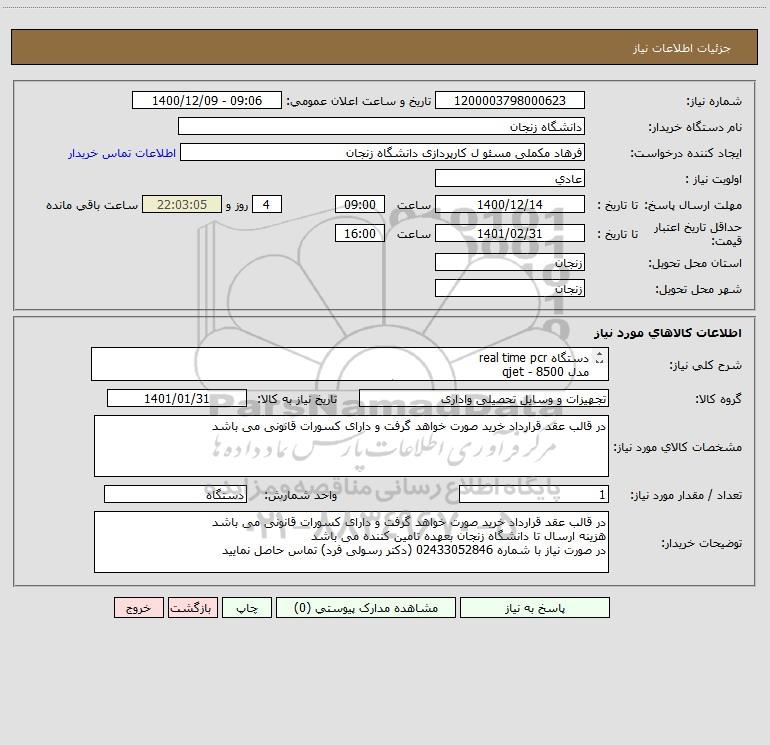The width and height of the screenshot is (770, 745).
Task: Click the تعداد / مقدار مورد نیاز label
Action: (686, 496)
